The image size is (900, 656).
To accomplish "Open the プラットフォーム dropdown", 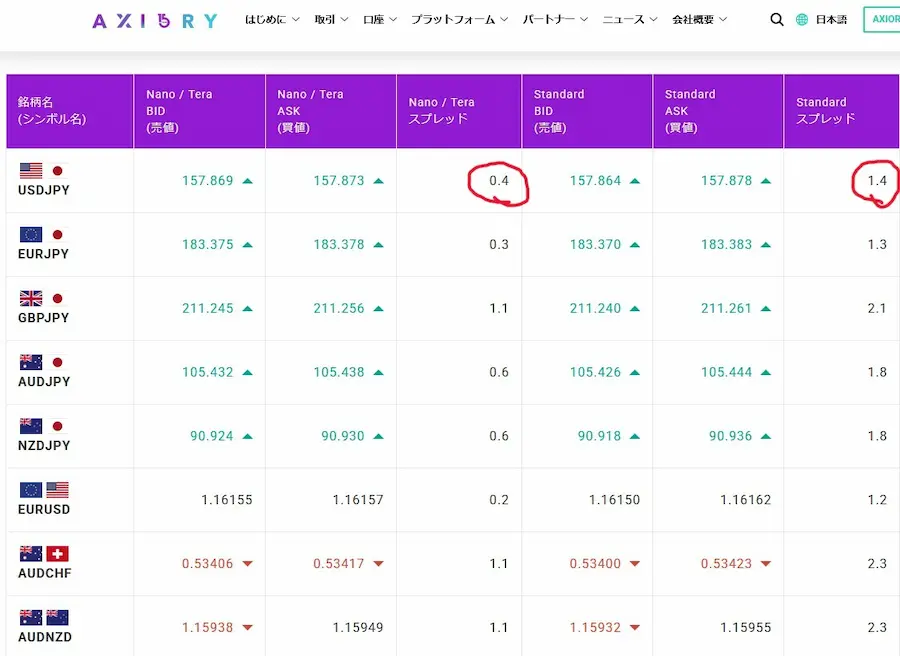I will click(459, 20).
